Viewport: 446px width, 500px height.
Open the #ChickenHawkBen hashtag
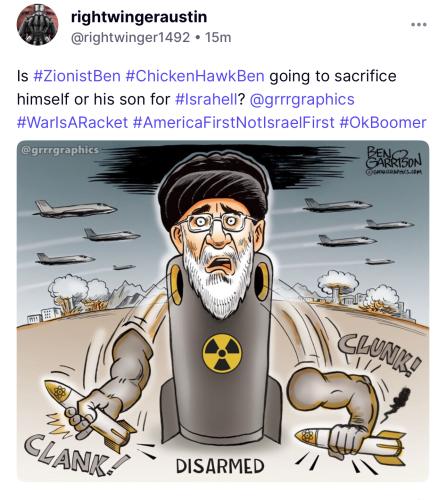(x=195, y=76)
